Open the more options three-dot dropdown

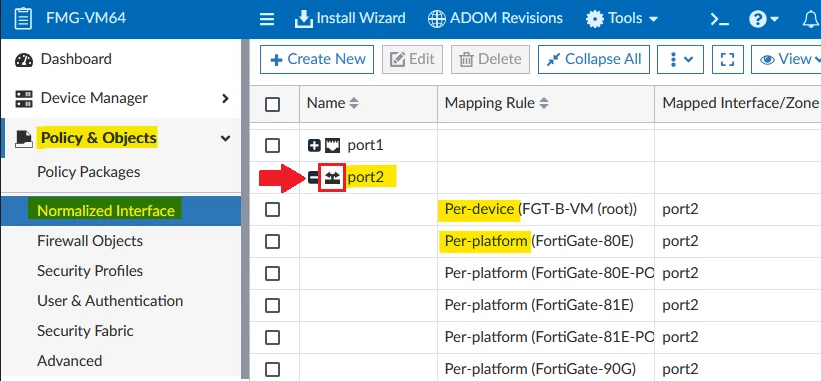(681, 59)
